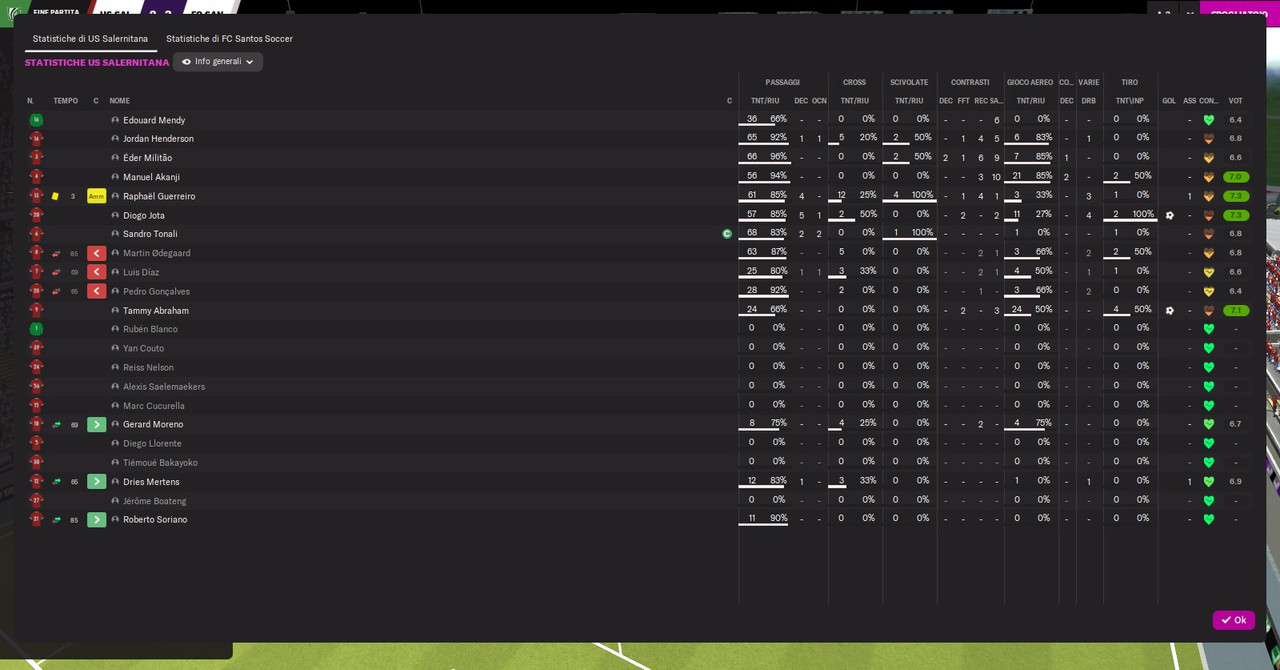Click Edouard Mendy's green goalkeeper shirt icon
Image resolution: width=1280 pixels, height=670 pixels.
tap(36, 120)
